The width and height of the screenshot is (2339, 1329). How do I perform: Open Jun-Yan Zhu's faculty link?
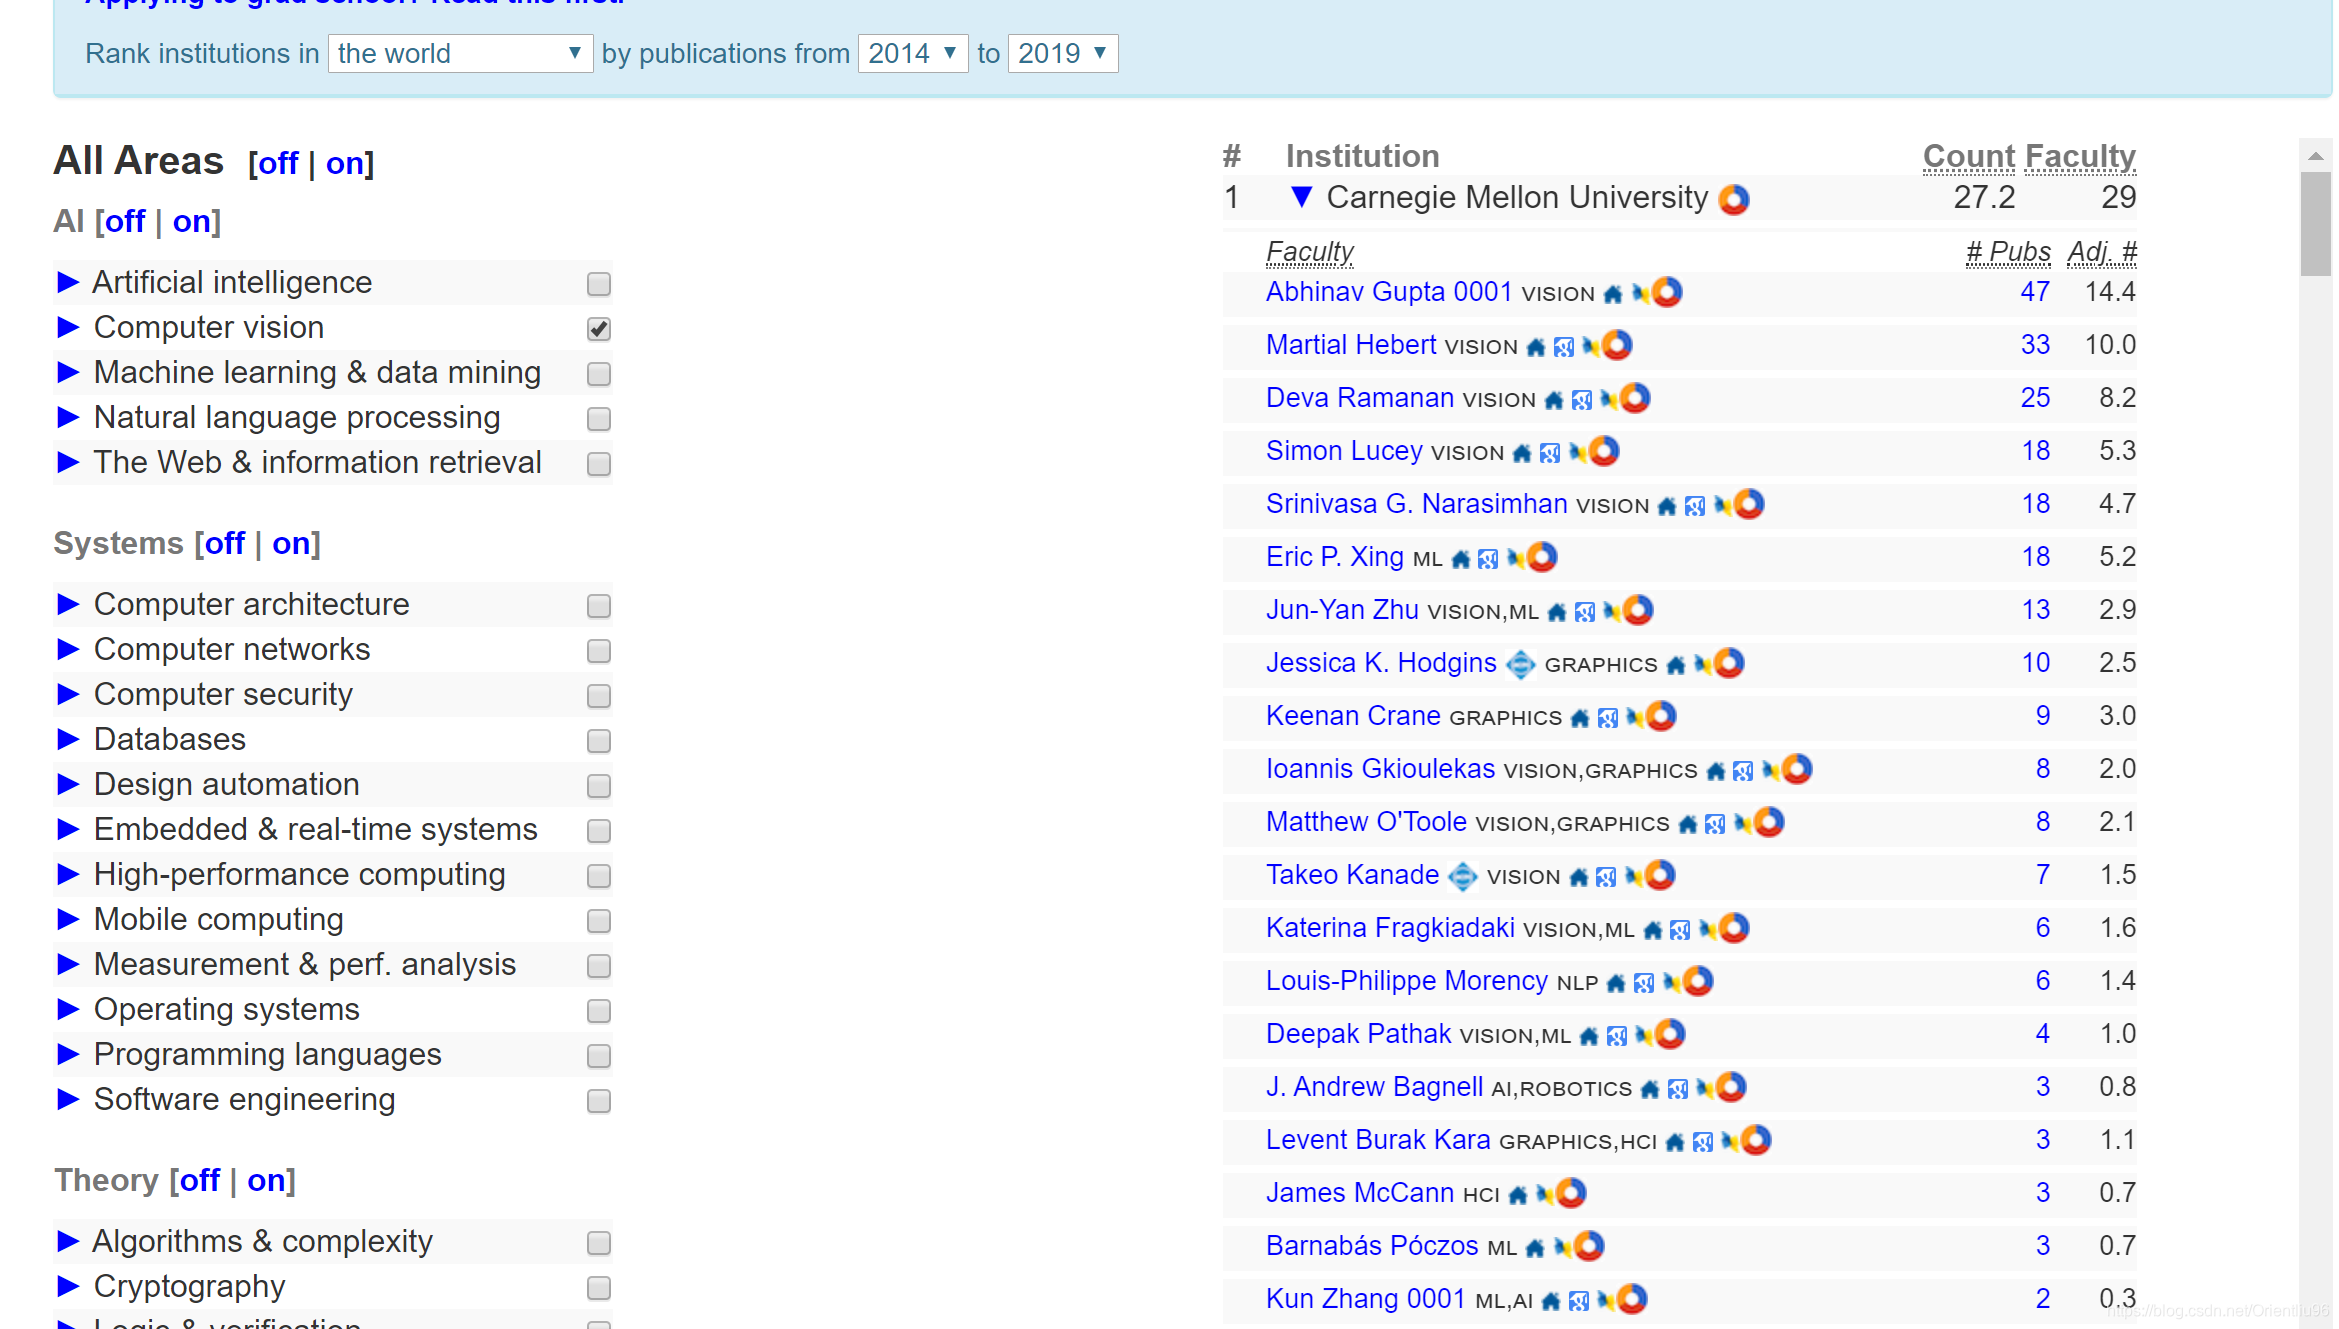tap(1341, 610)
